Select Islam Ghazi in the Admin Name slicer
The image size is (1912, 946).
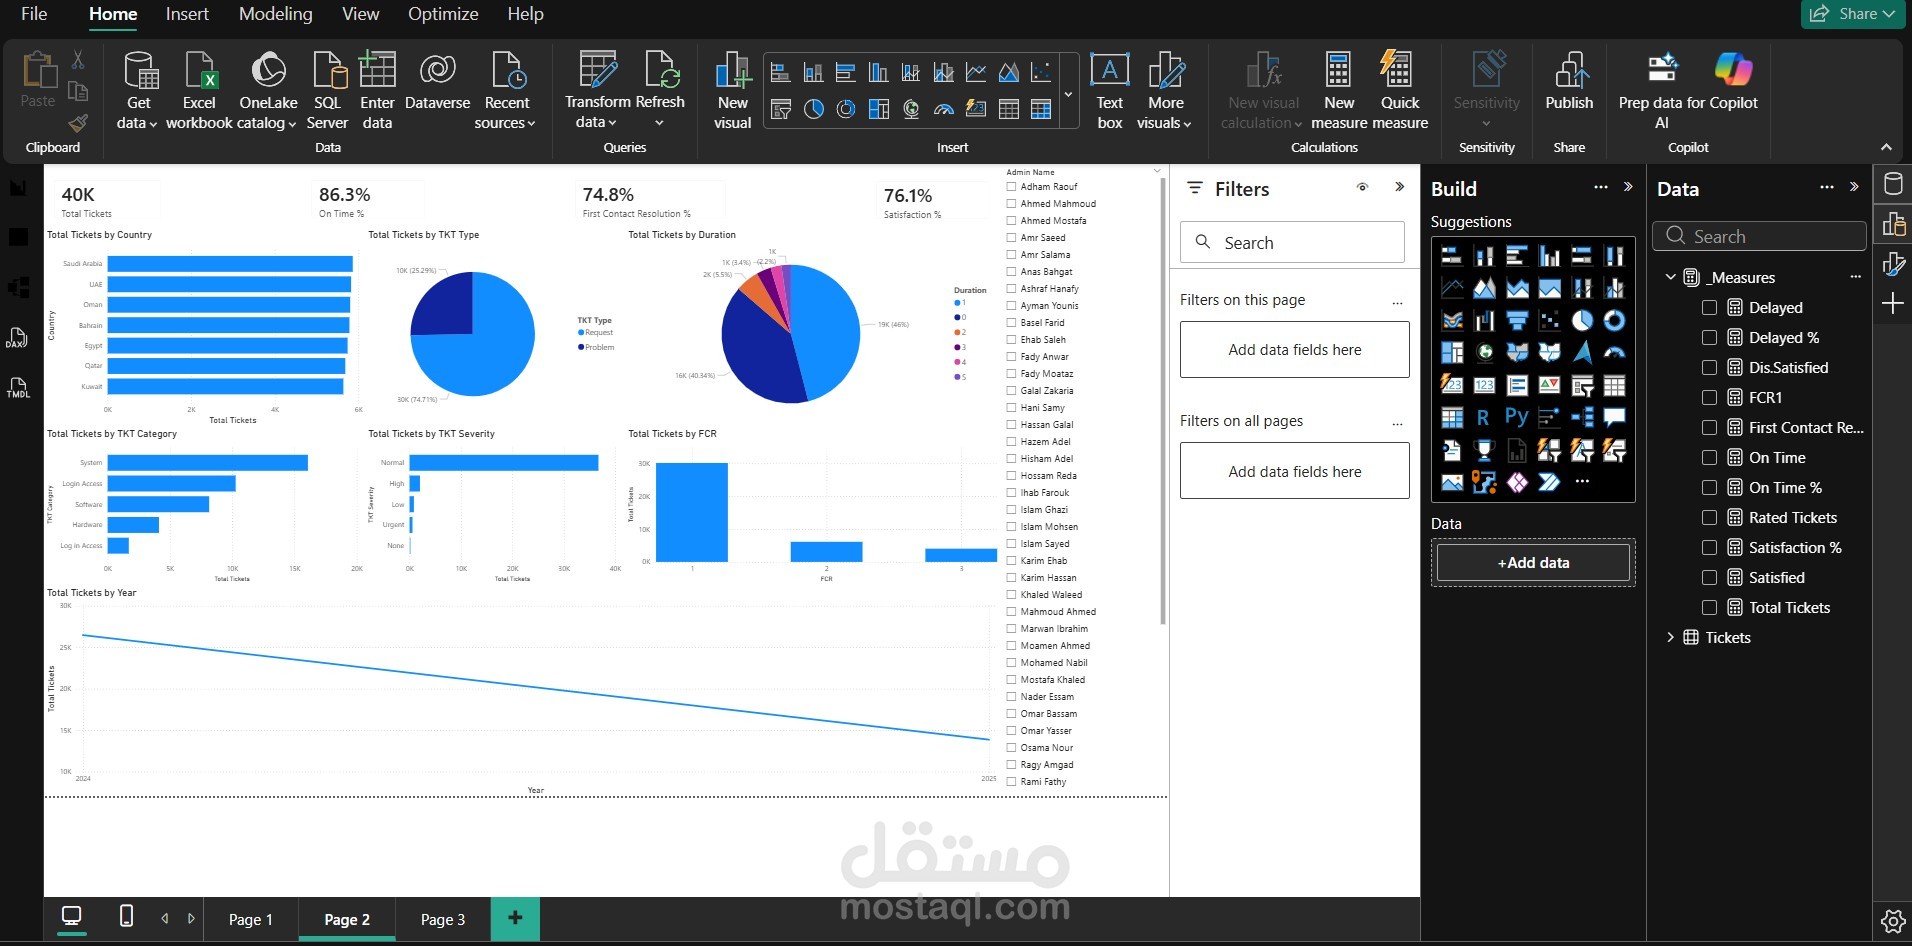(1012, 509)
